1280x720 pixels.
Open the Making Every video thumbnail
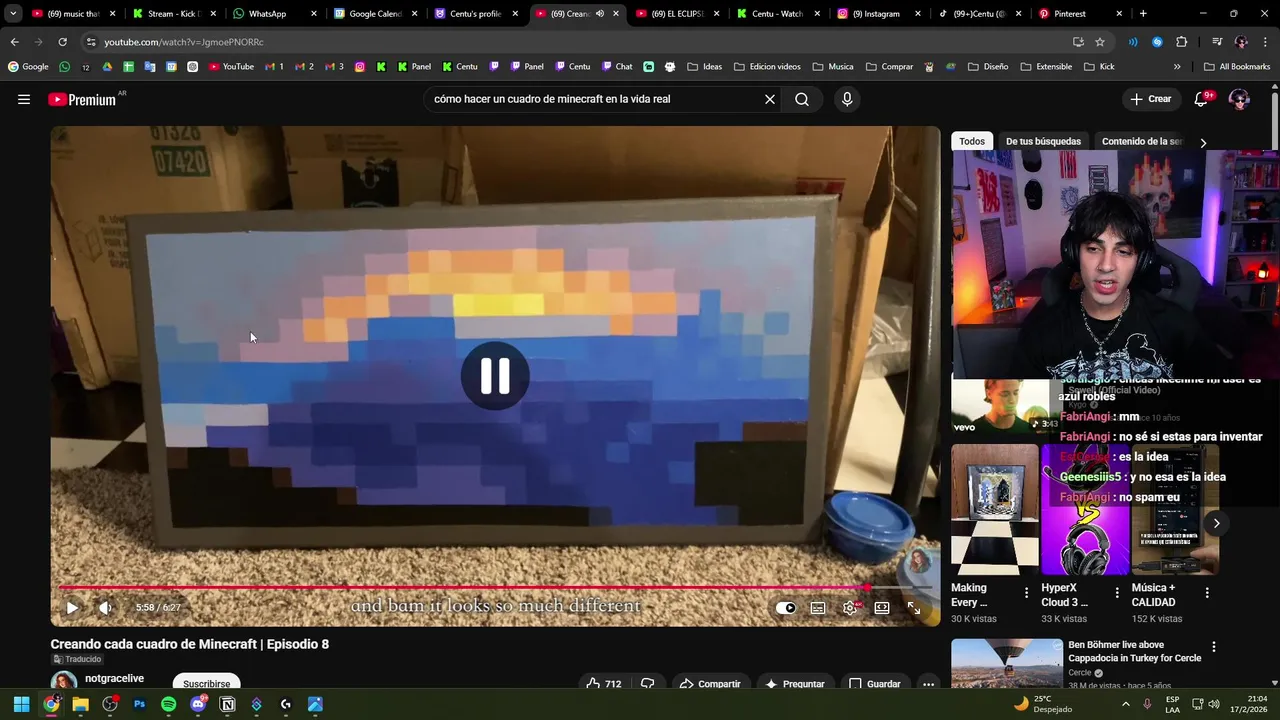(x=994, y=510)
